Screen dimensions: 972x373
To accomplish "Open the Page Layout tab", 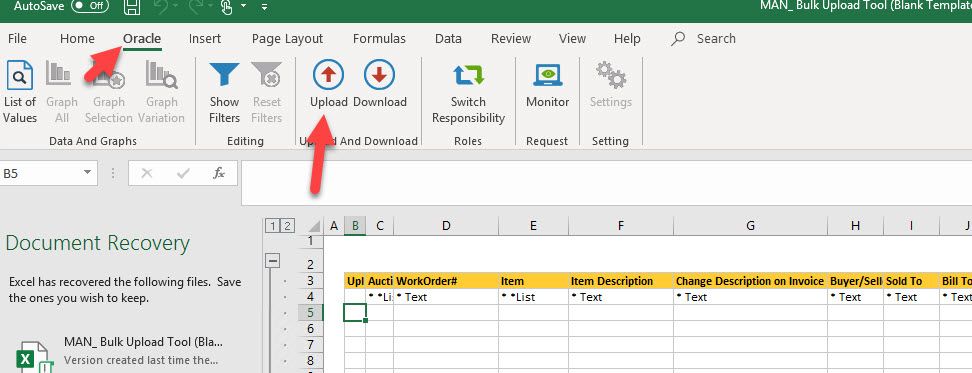I will (287, 38).
